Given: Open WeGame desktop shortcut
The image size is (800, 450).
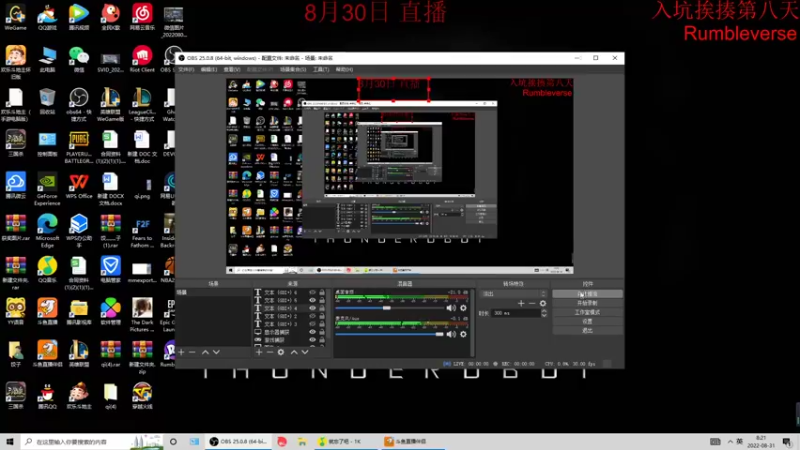Looking at the screenshot, I should click(15, 18).
